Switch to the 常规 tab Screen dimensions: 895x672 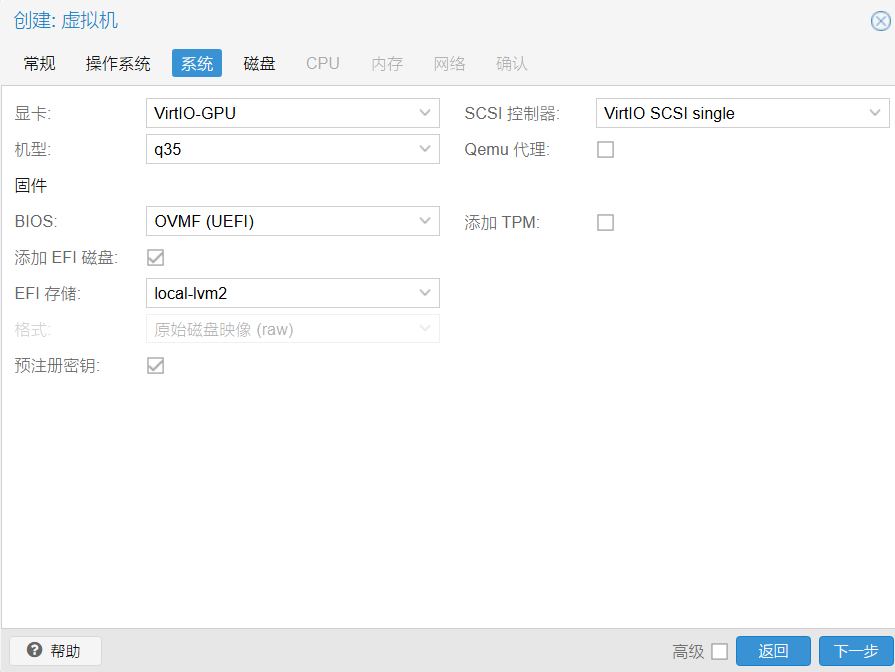click(x=40, y=64)
